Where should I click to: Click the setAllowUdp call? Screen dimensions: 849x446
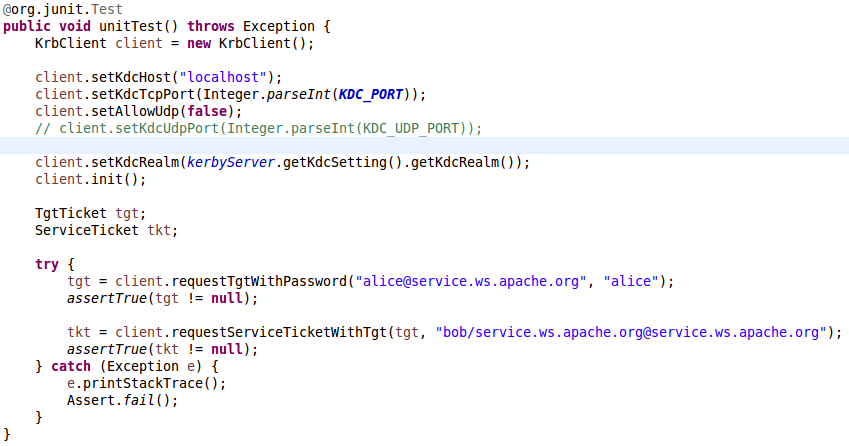pos(135,112)
